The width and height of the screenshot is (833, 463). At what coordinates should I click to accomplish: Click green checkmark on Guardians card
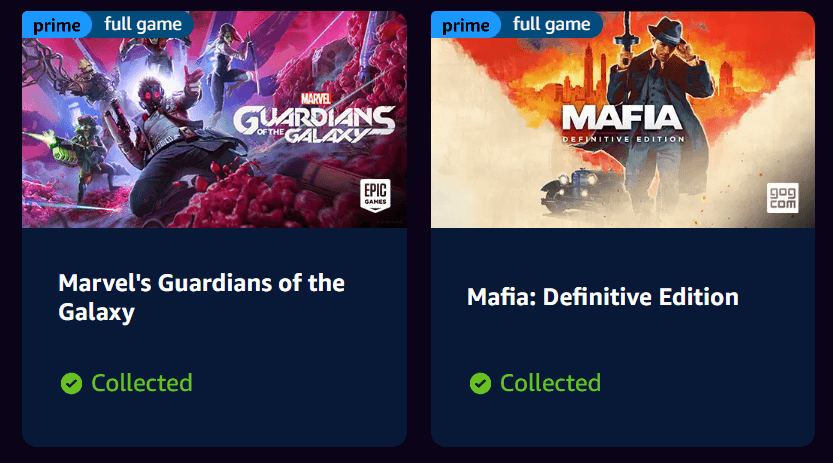(71, 383)
